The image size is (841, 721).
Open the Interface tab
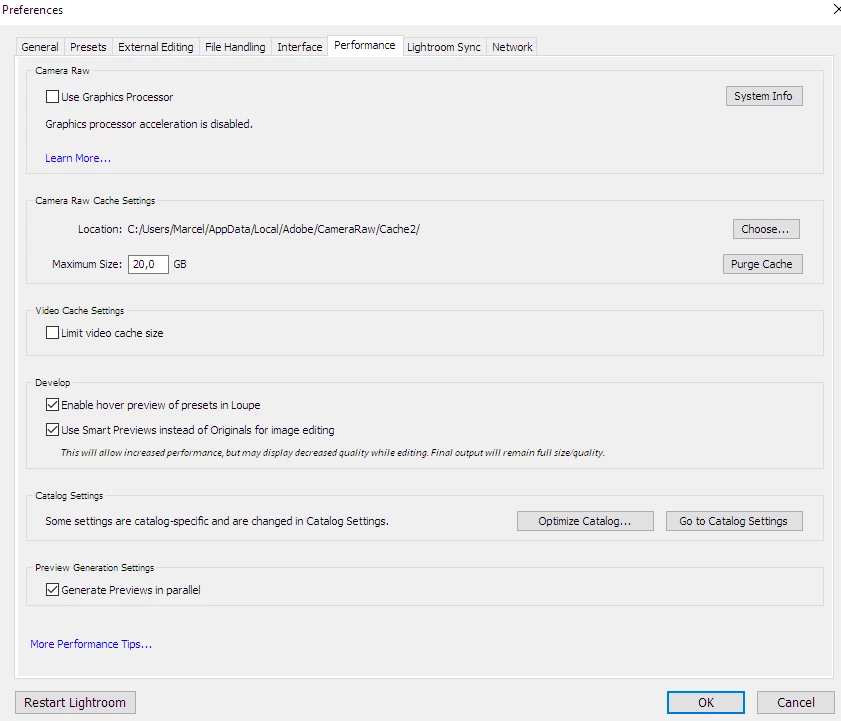tap(299, 47)
